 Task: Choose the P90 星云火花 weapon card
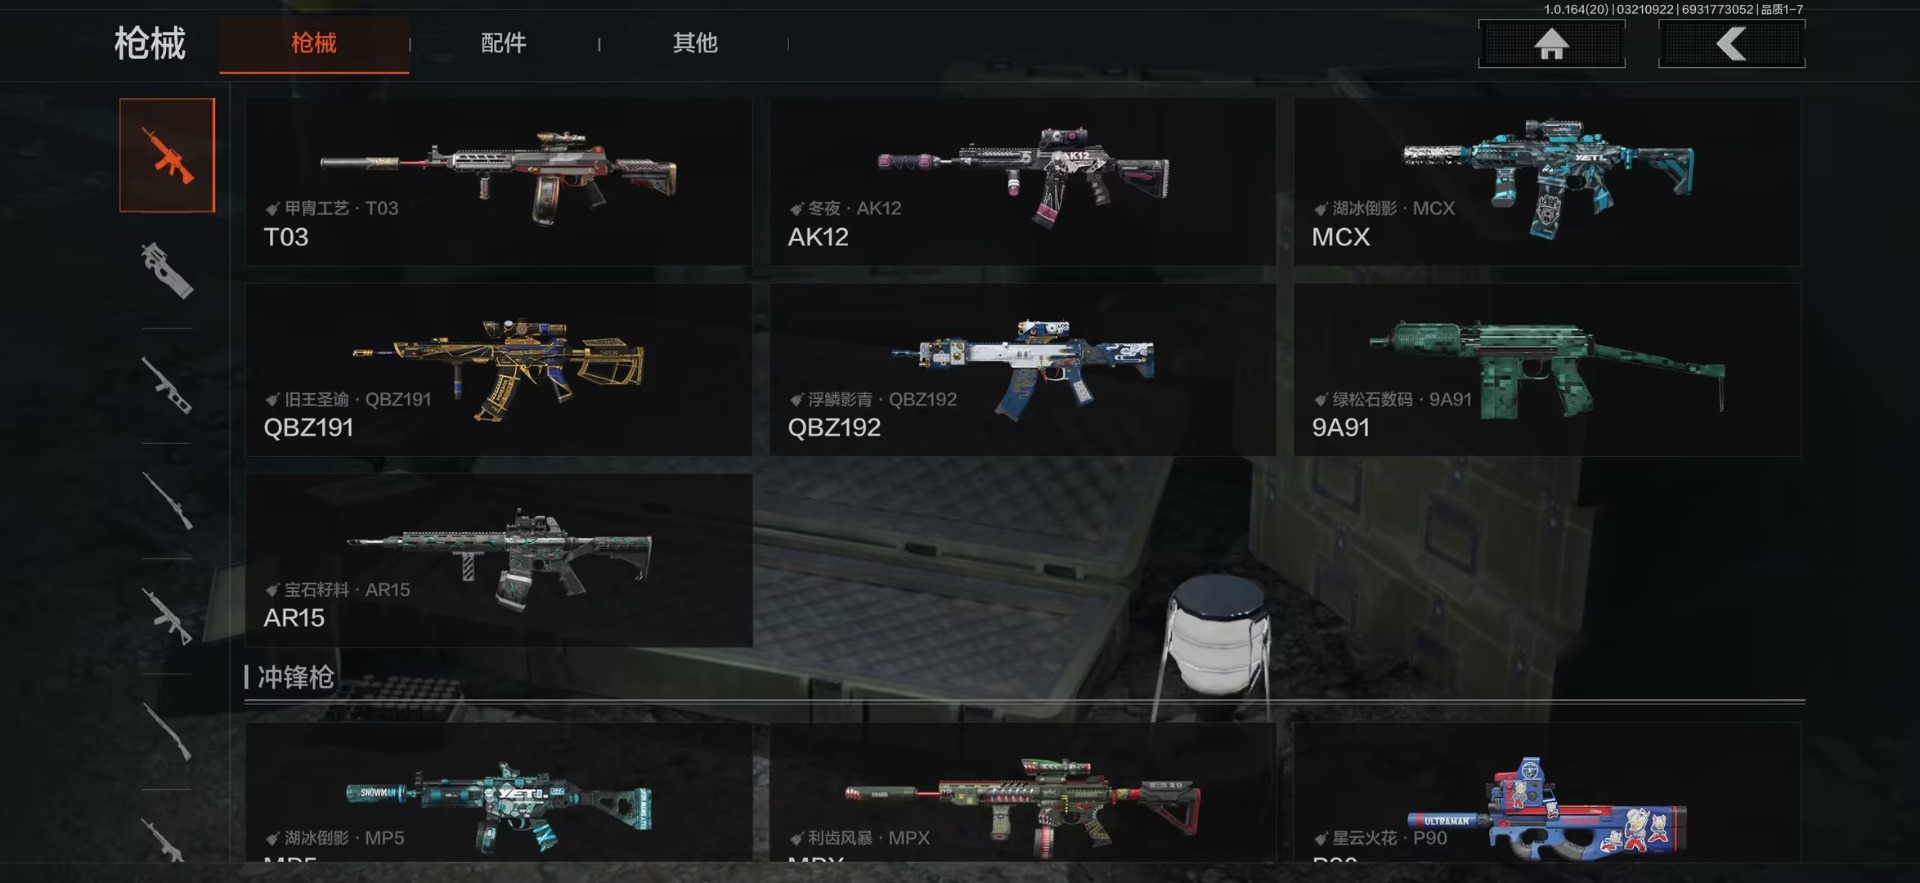(1547, 792)
